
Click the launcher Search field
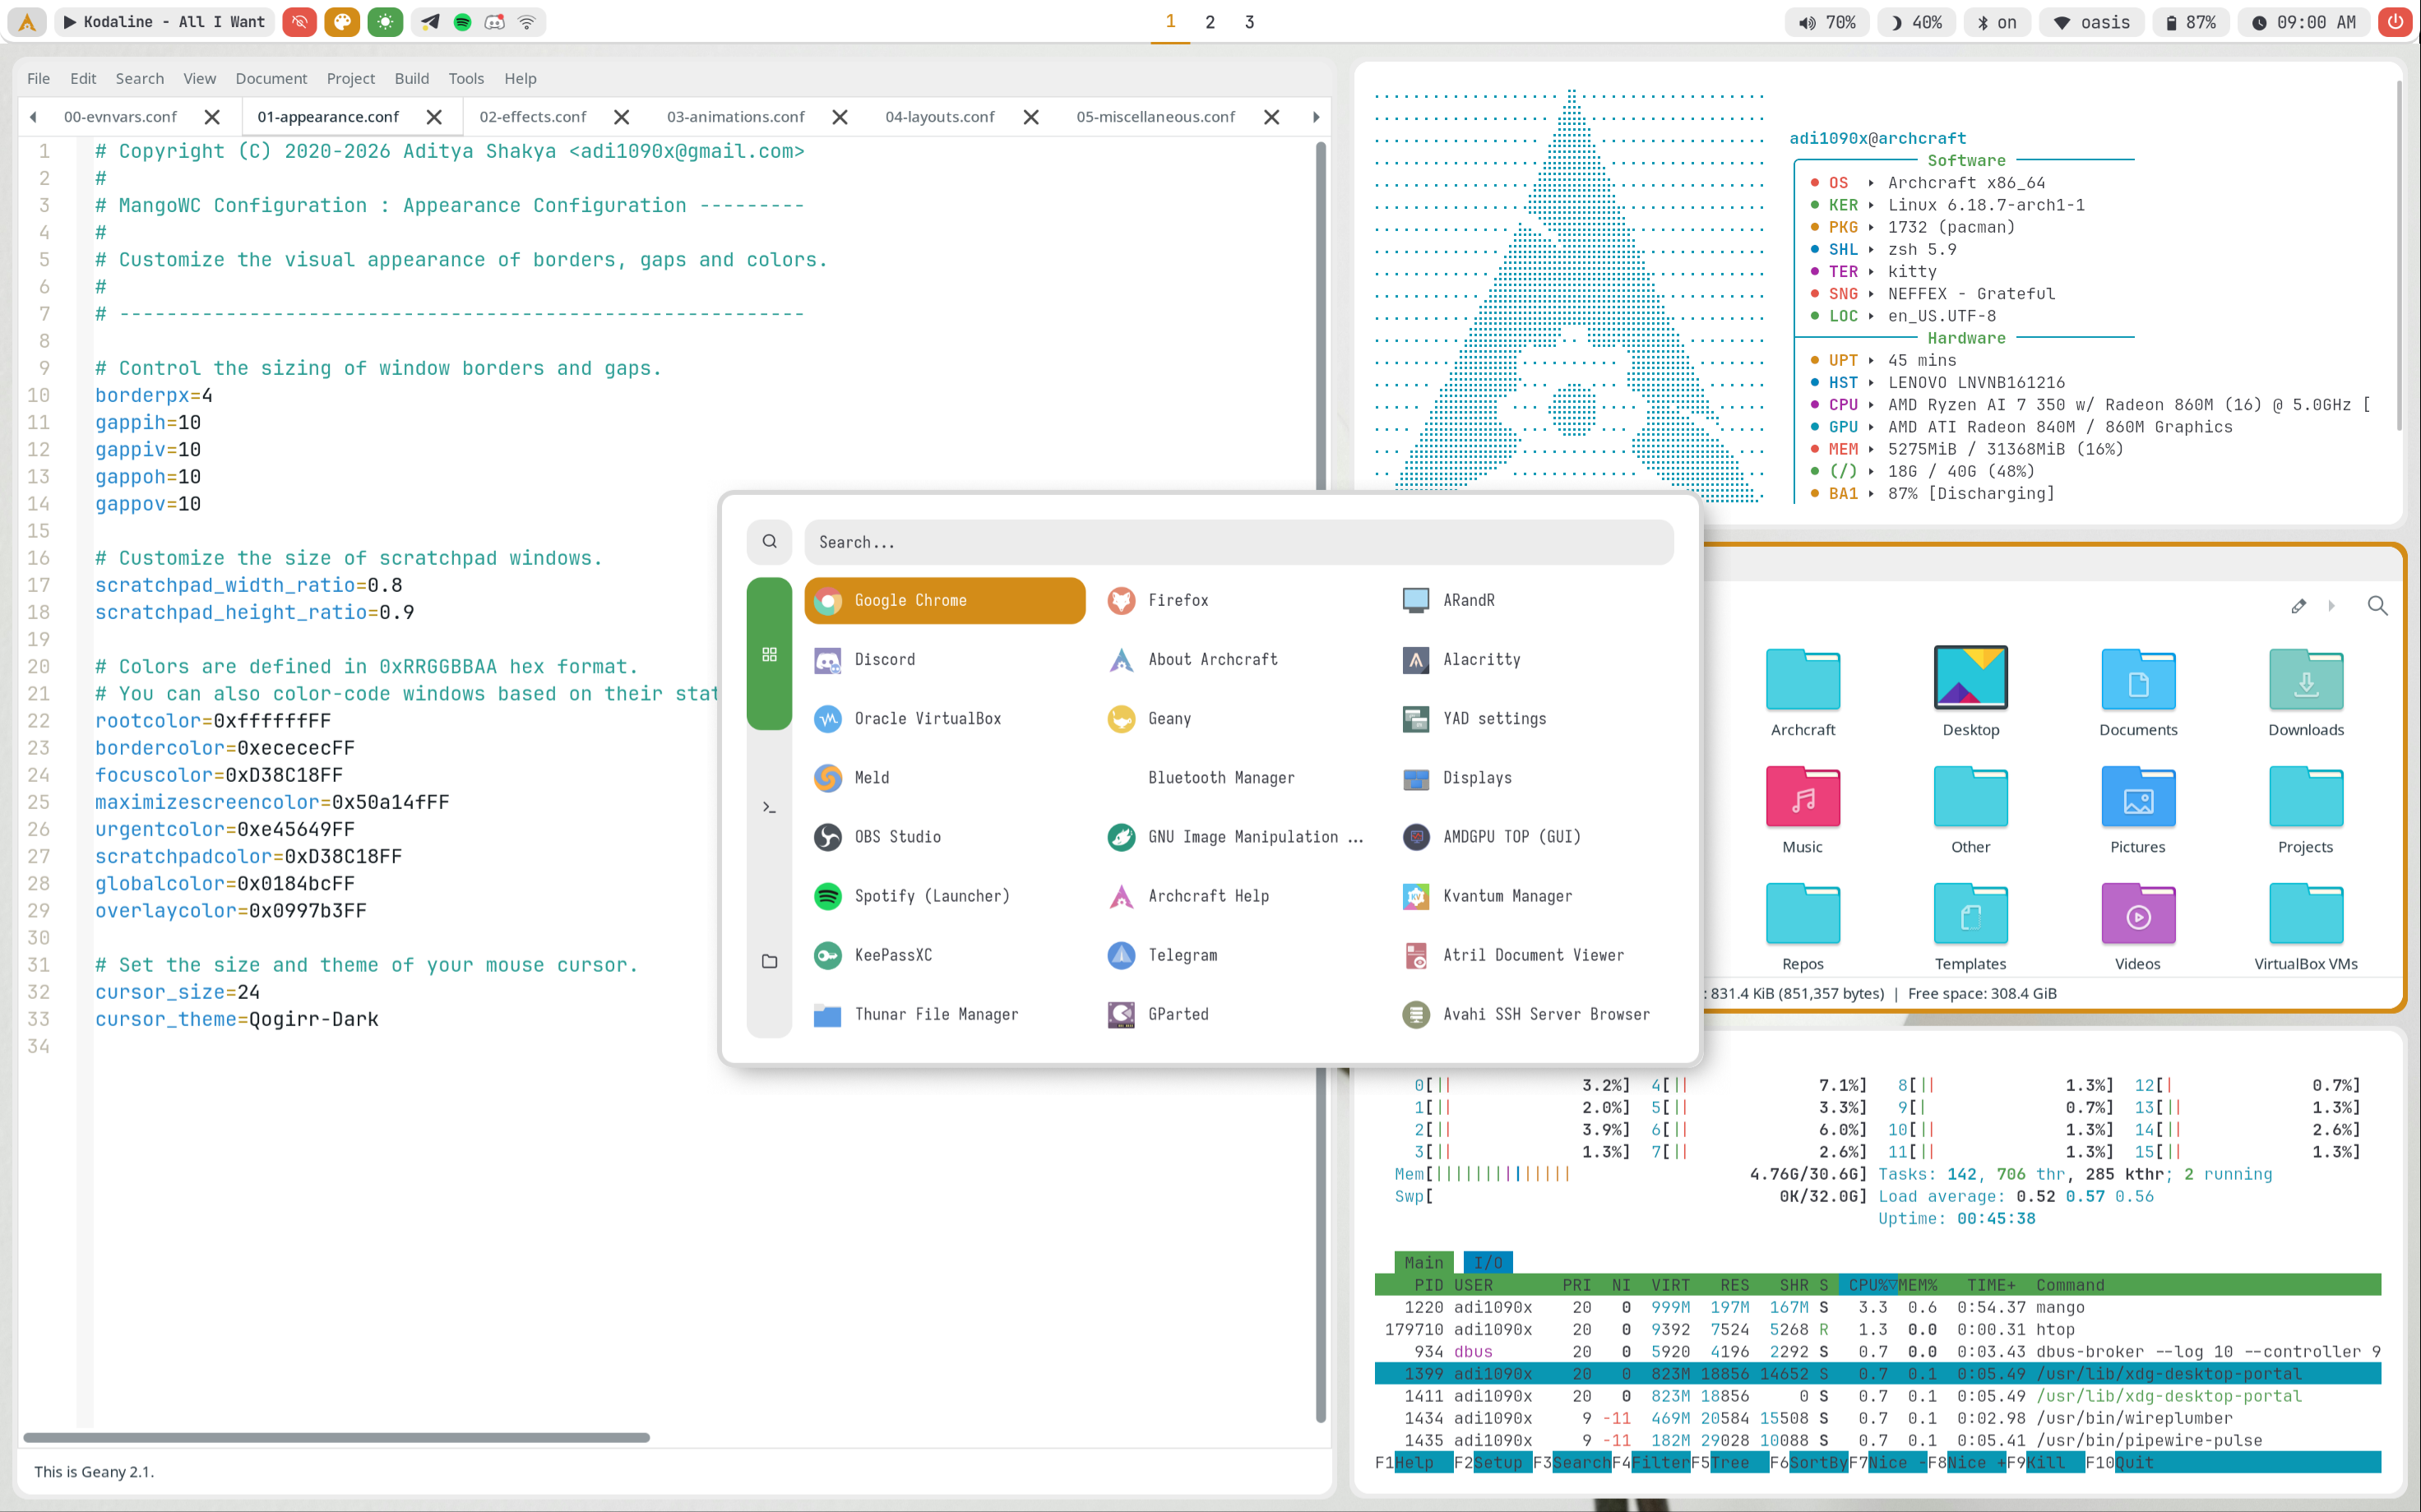(1238, 542)
